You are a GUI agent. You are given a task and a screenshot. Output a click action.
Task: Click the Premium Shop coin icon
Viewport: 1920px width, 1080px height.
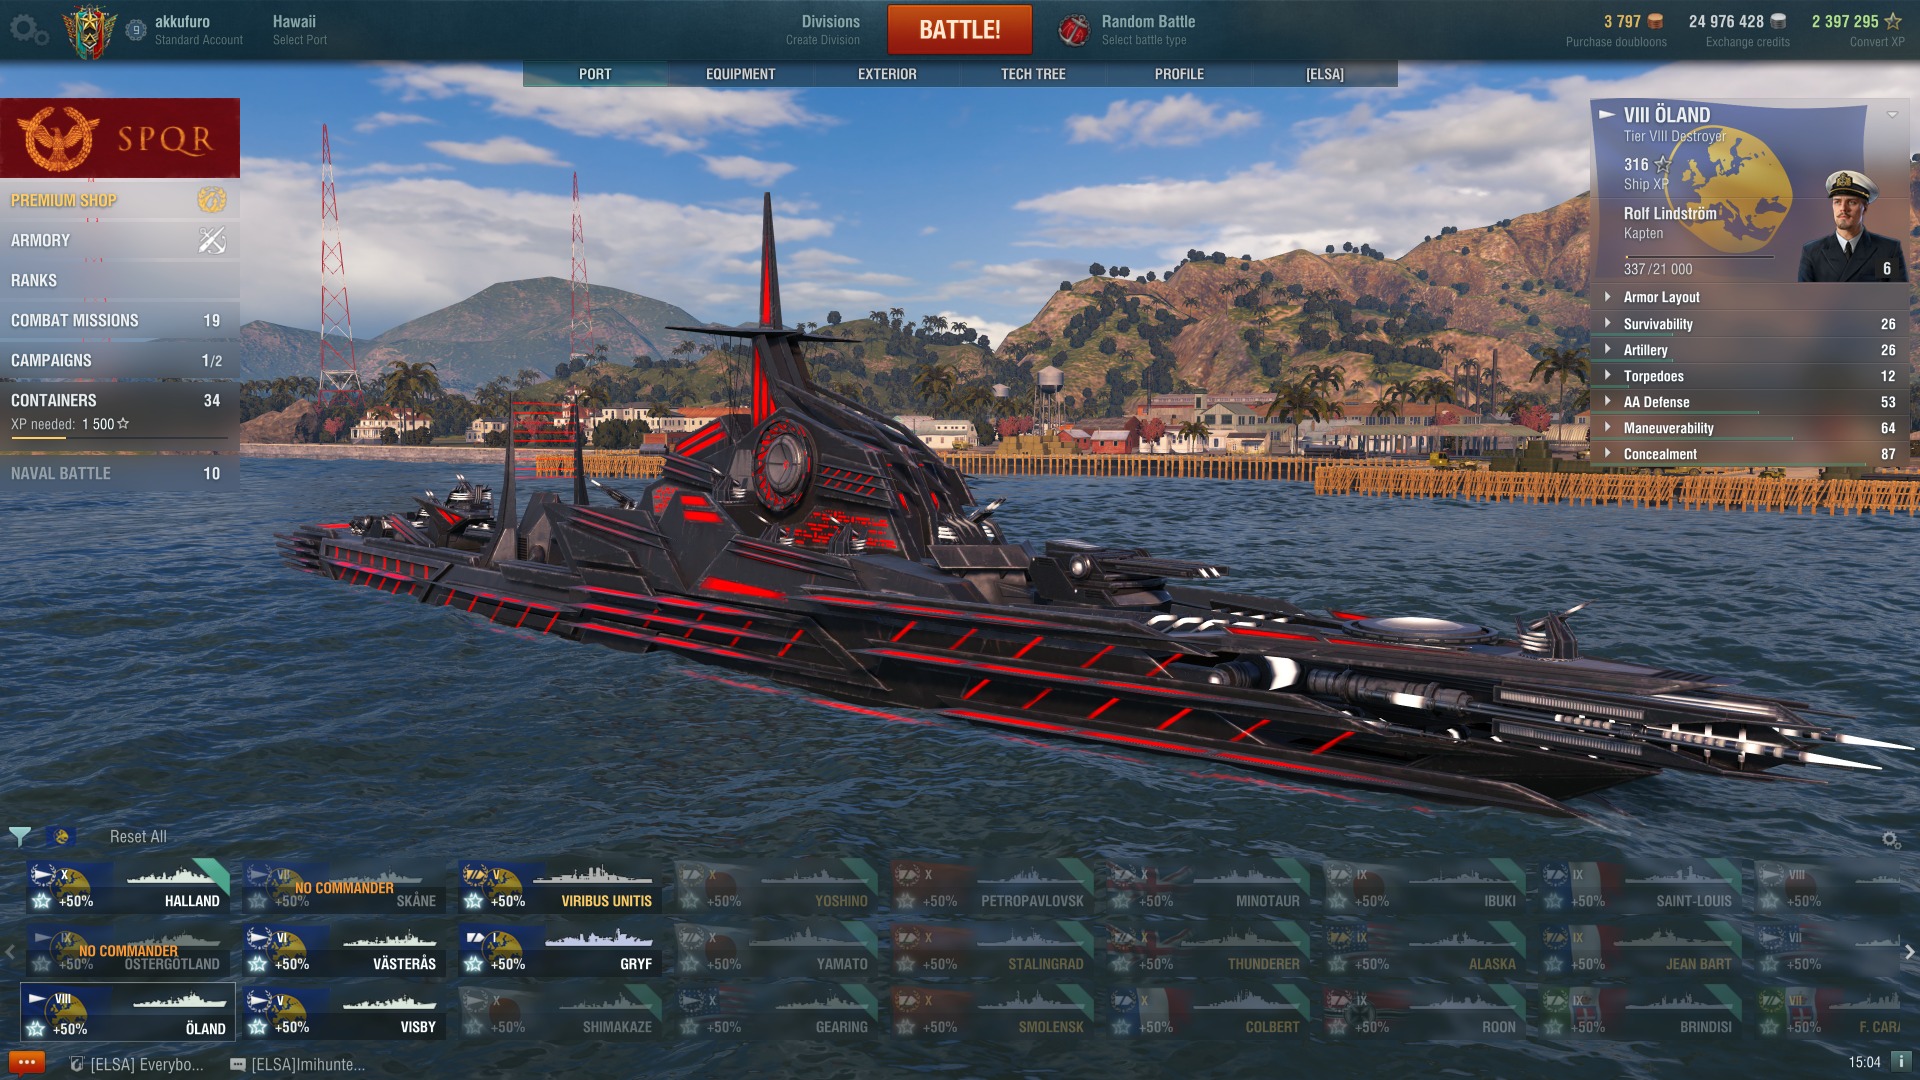click(x=212, y=200)
